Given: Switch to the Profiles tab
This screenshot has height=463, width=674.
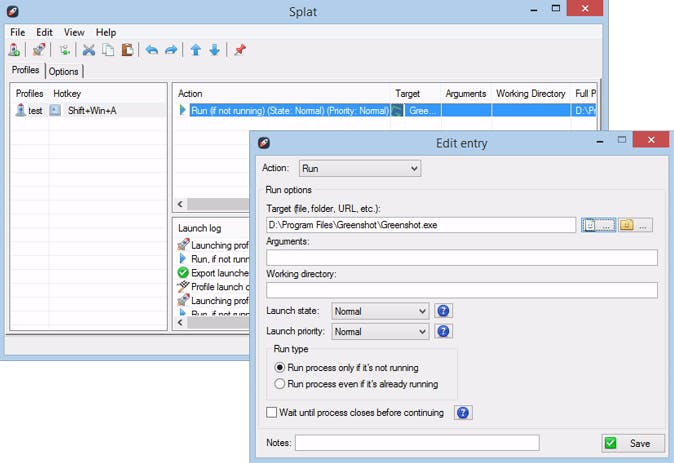Looking at the screenshot, I should click(26, 70).
